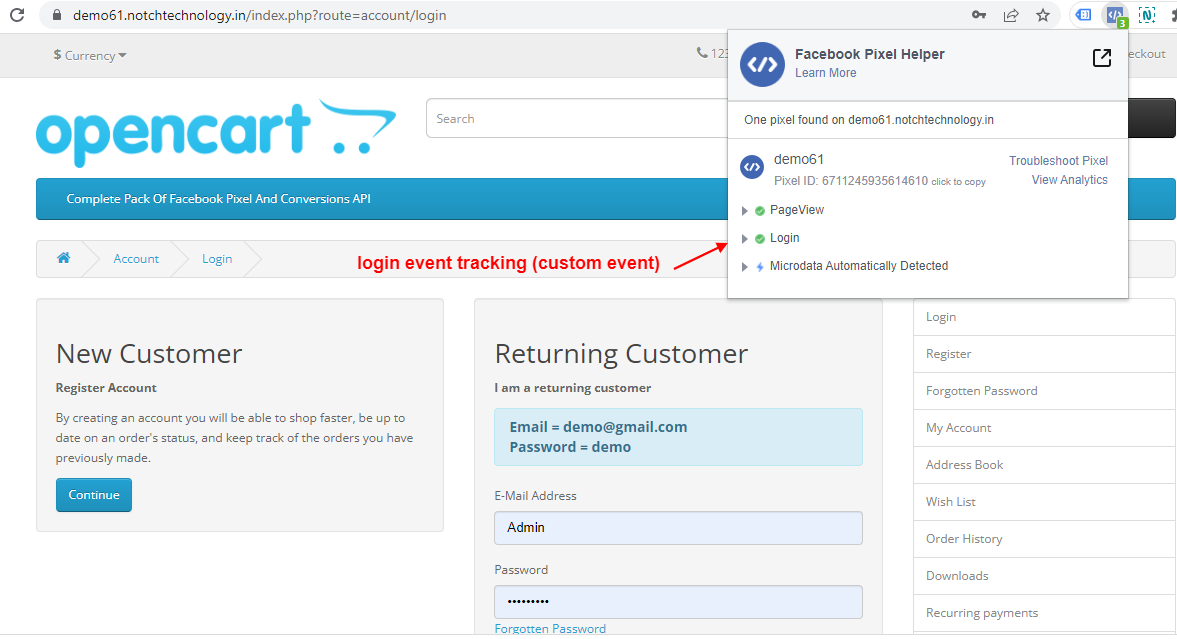
Task: Click the demo credentials info box
Action: pyautogui.click(x=678, y=437)
